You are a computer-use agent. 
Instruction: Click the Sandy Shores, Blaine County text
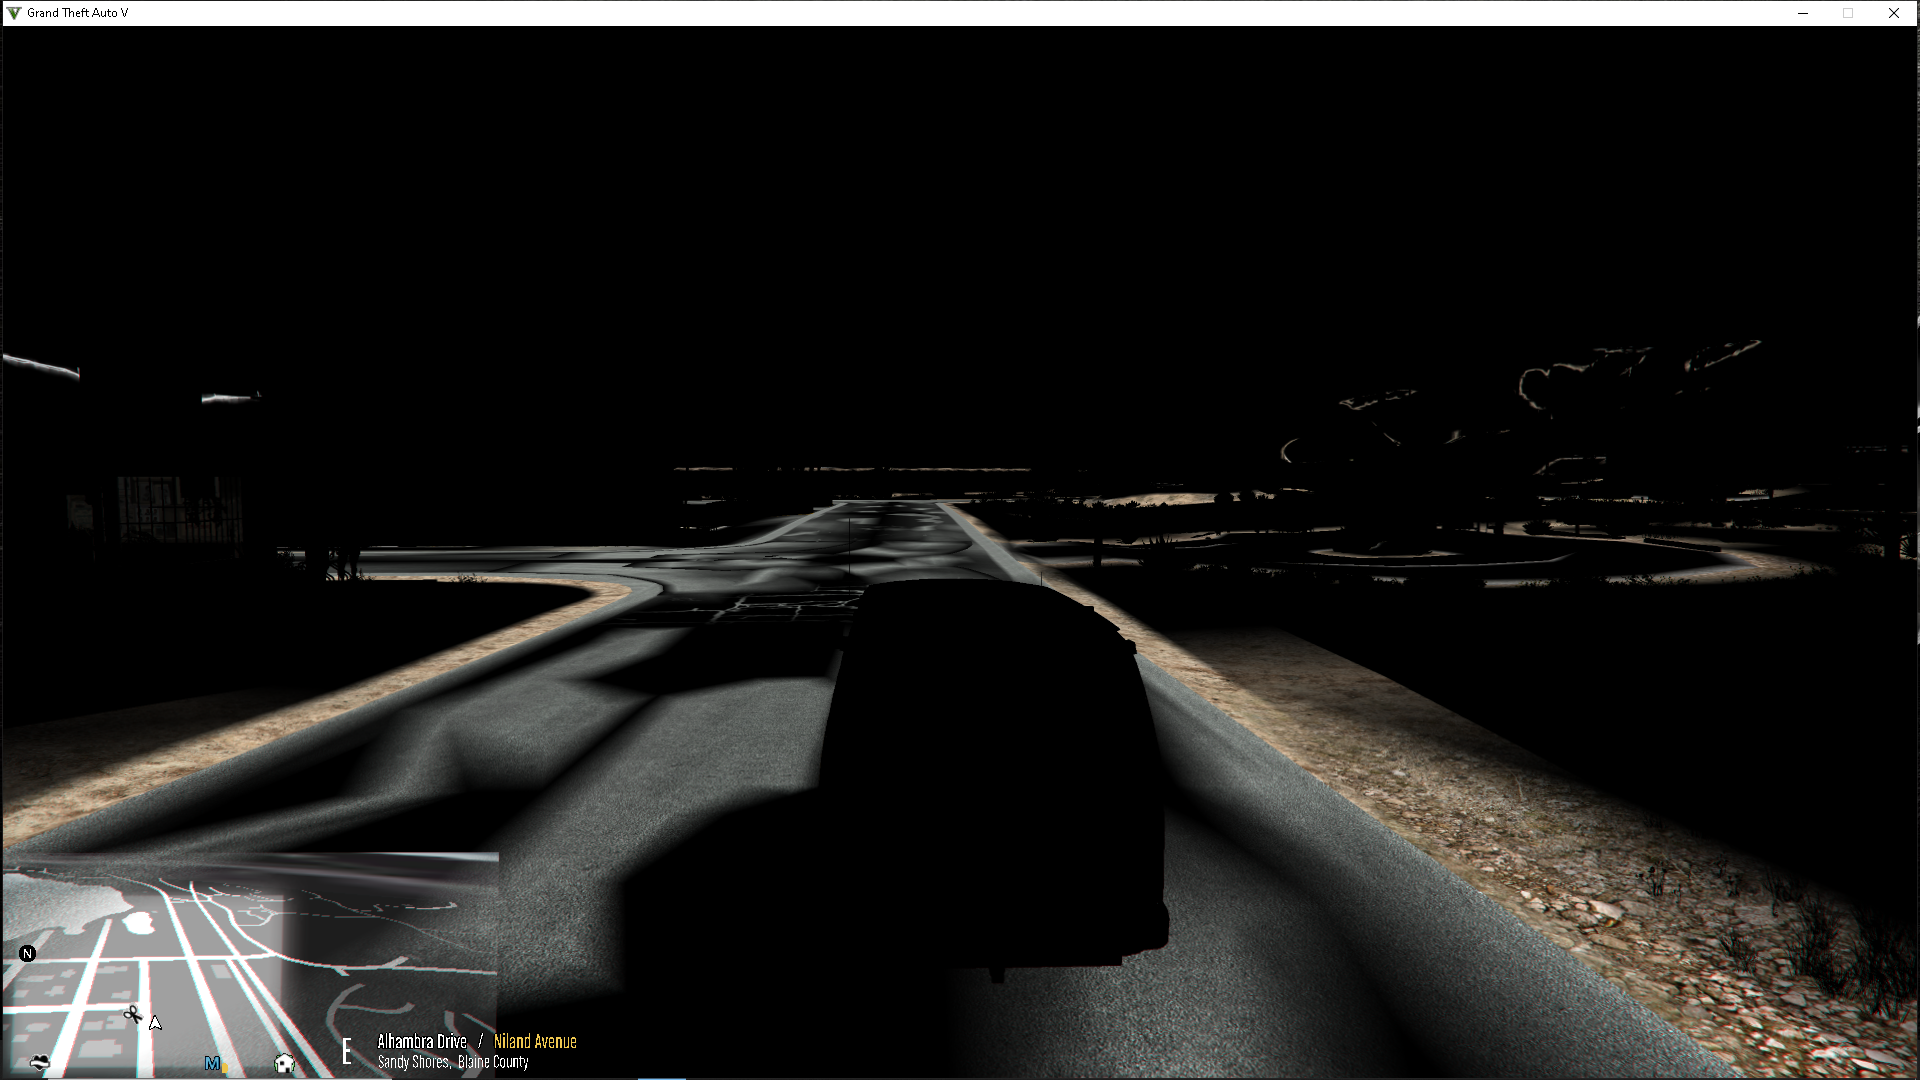click(x=453, y=1062)
